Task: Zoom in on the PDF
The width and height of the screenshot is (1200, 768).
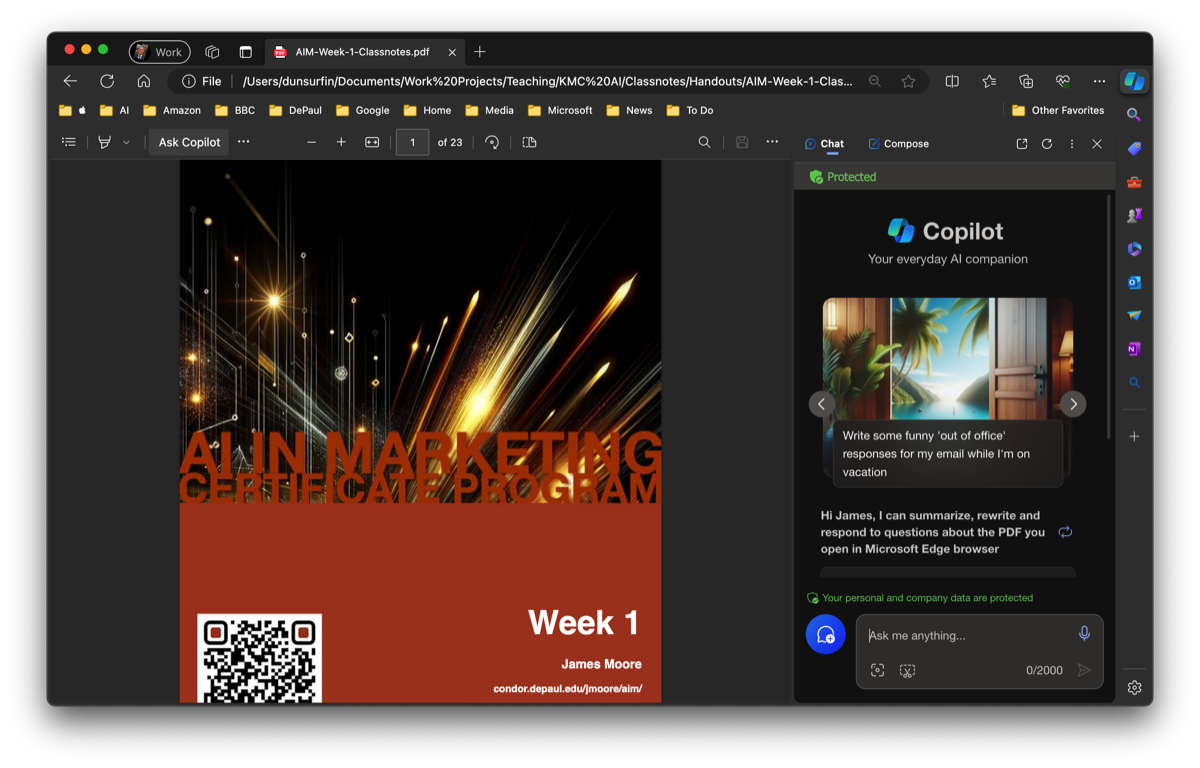Action: (341, 142)
